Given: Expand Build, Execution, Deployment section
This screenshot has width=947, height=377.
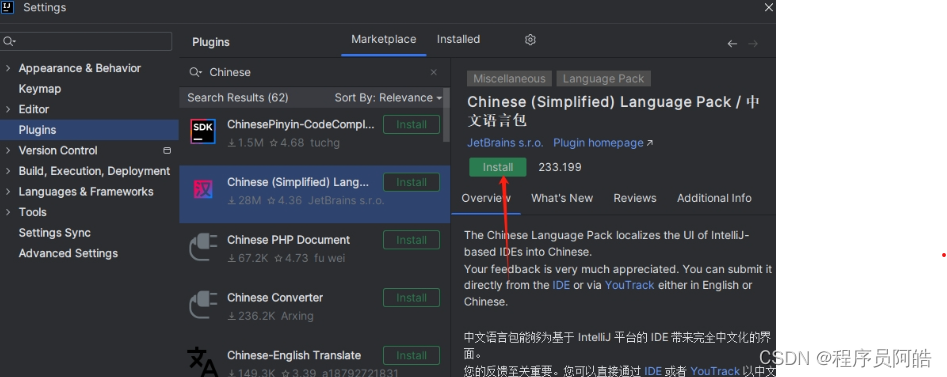Looking at the screenshot, I should [x=8, y=171].
